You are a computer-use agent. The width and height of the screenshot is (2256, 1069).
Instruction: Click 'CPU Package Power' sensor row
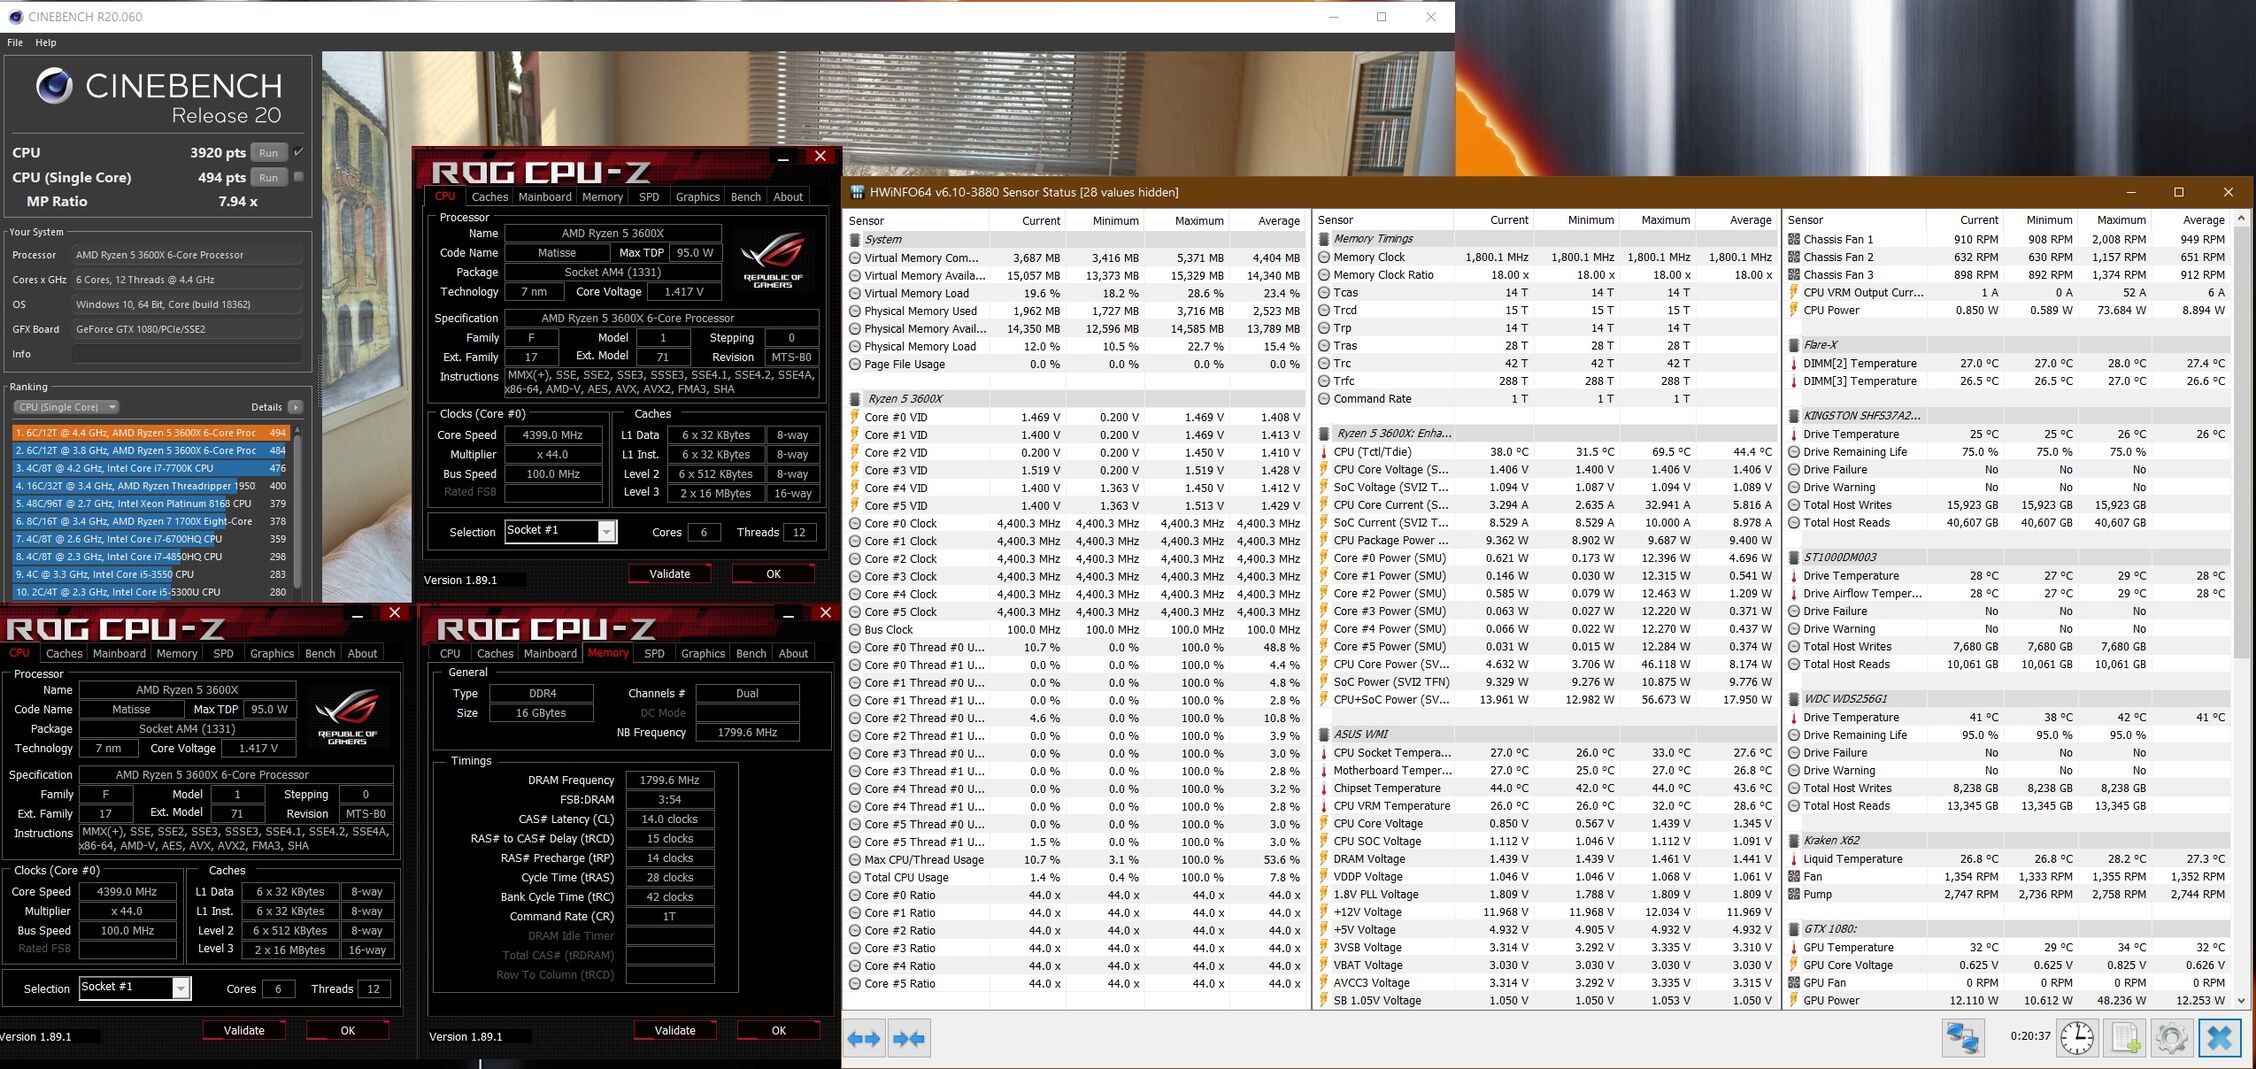(1545, 541)
